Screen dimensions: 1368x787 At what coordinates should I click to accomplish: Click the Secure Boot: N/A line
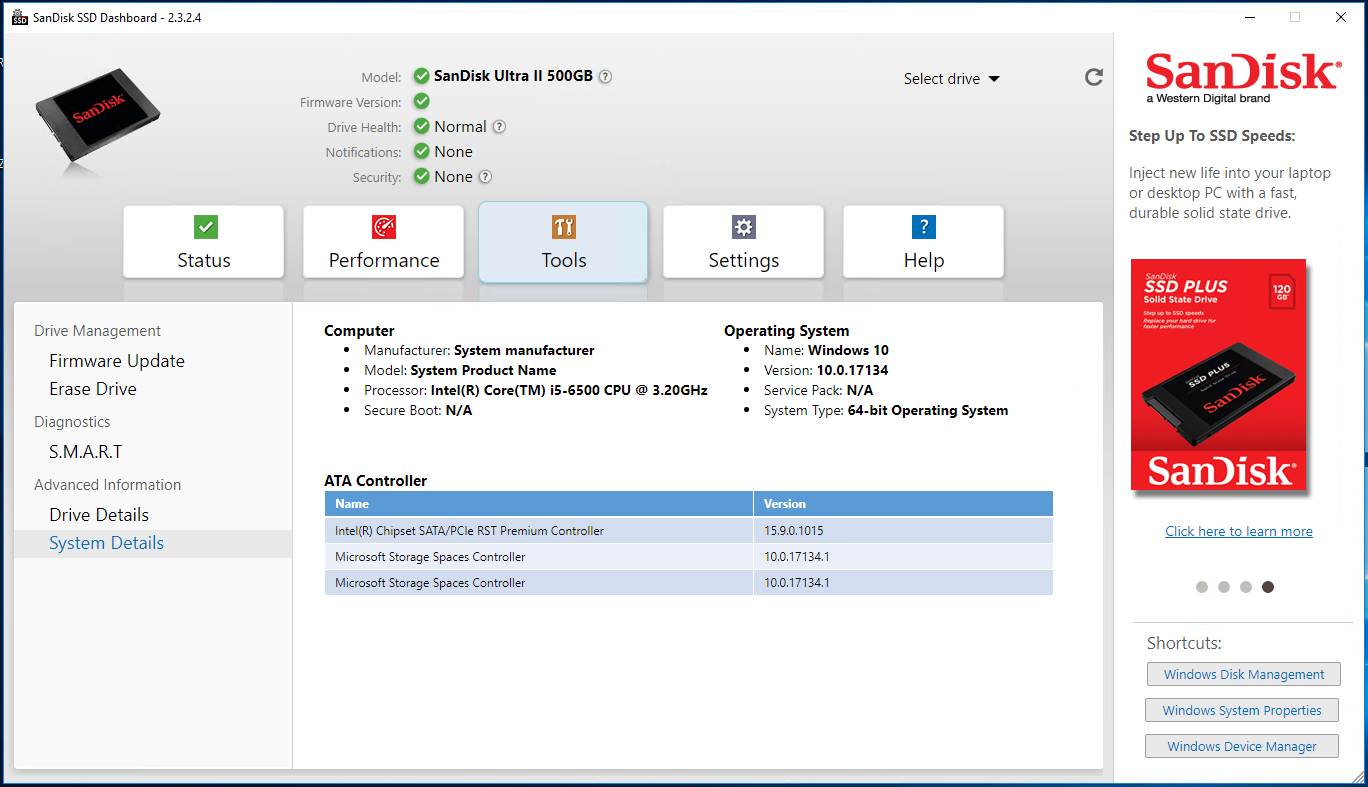pos(418,410)
